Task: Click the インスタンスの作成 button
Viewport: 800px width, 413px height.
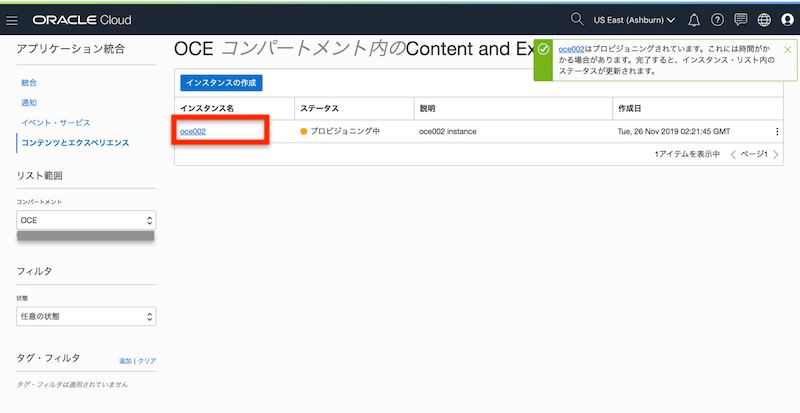Action: click(x=220, y=82)
